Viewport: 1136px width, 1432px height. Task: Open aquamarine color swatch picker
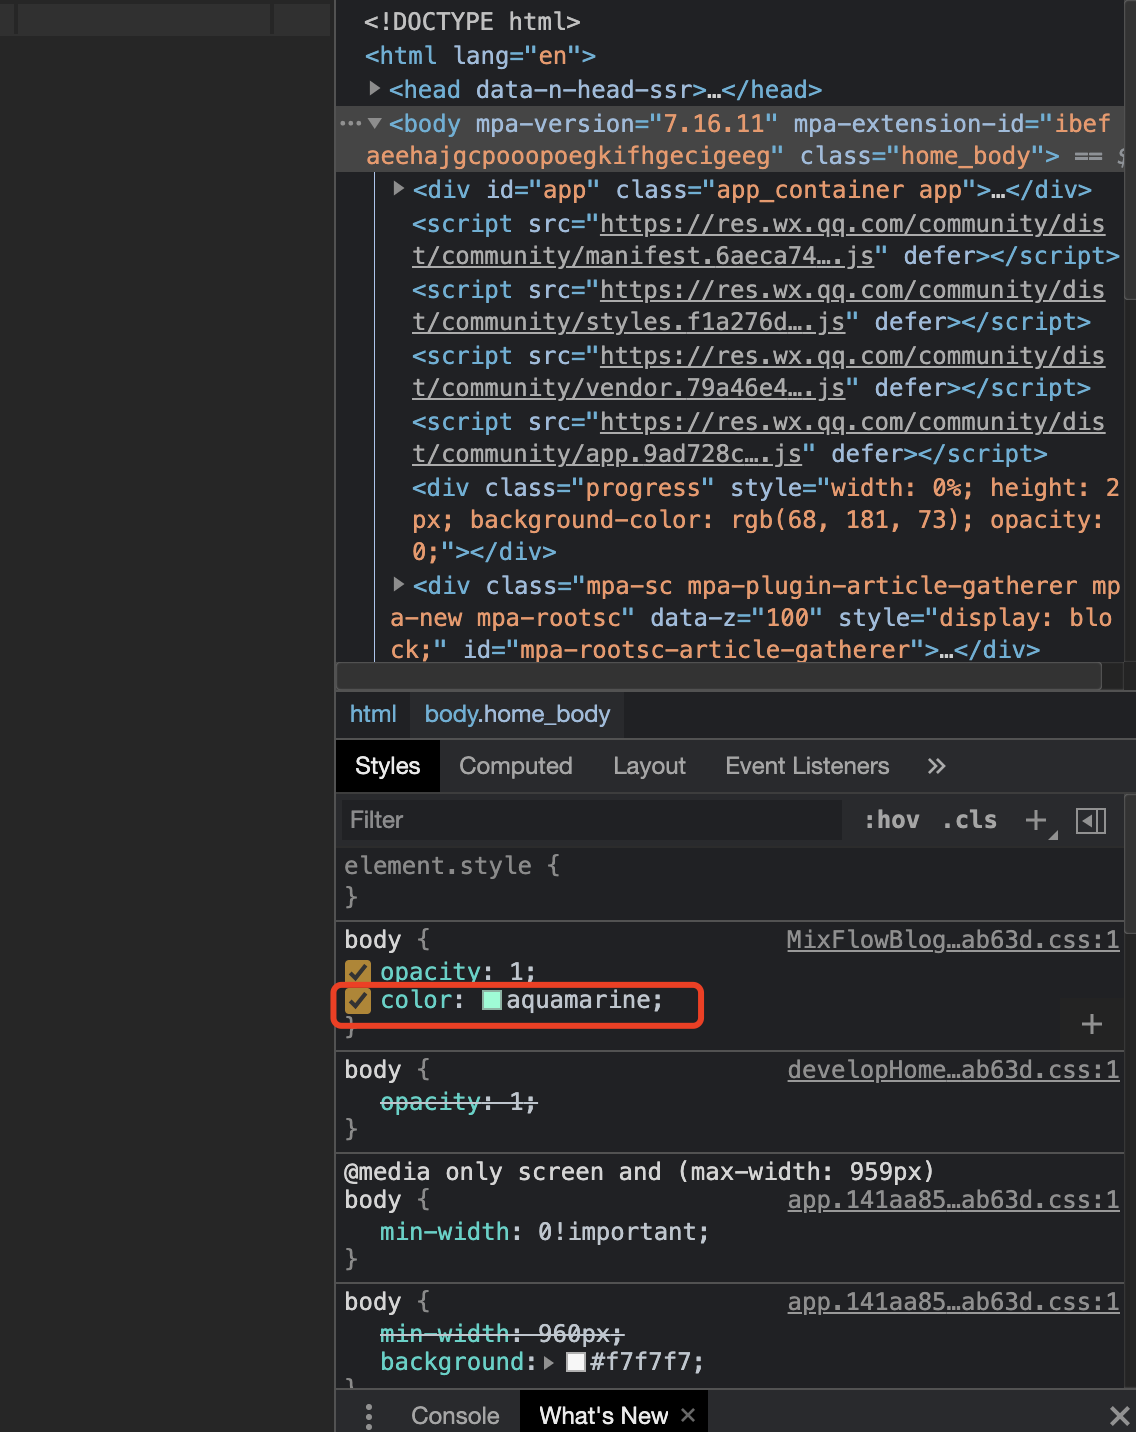coord(492,1000)
